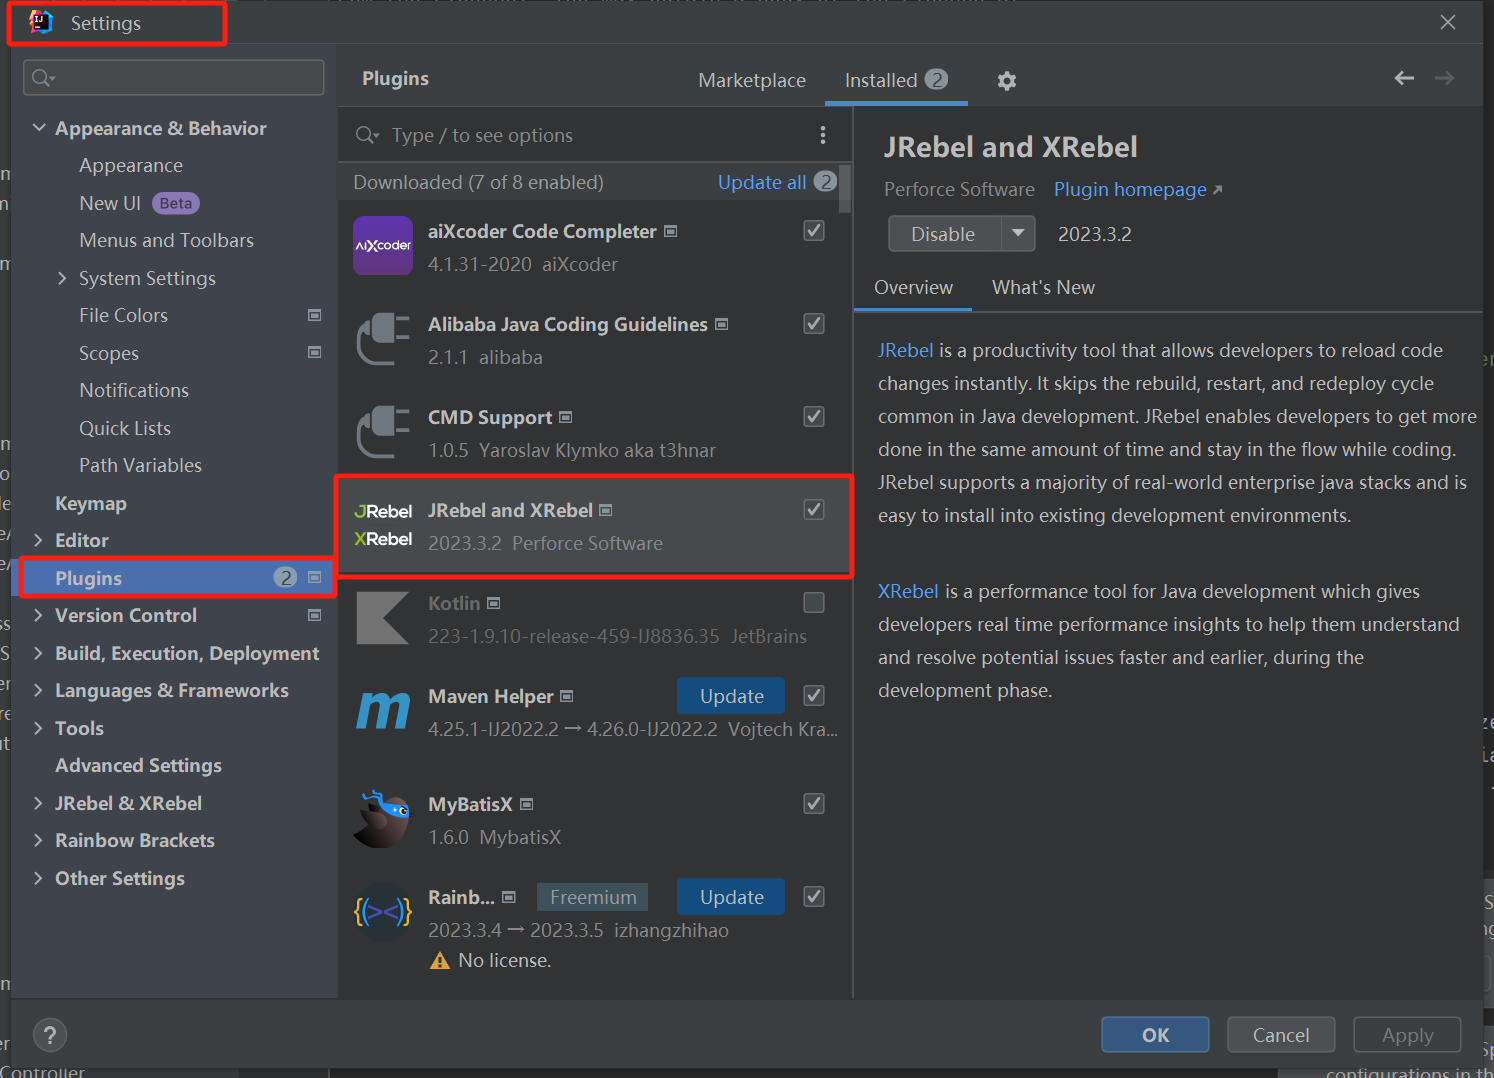1494x1078 pixels.
Task: Open the What's New tab
Action: (x=1043, y=288)
